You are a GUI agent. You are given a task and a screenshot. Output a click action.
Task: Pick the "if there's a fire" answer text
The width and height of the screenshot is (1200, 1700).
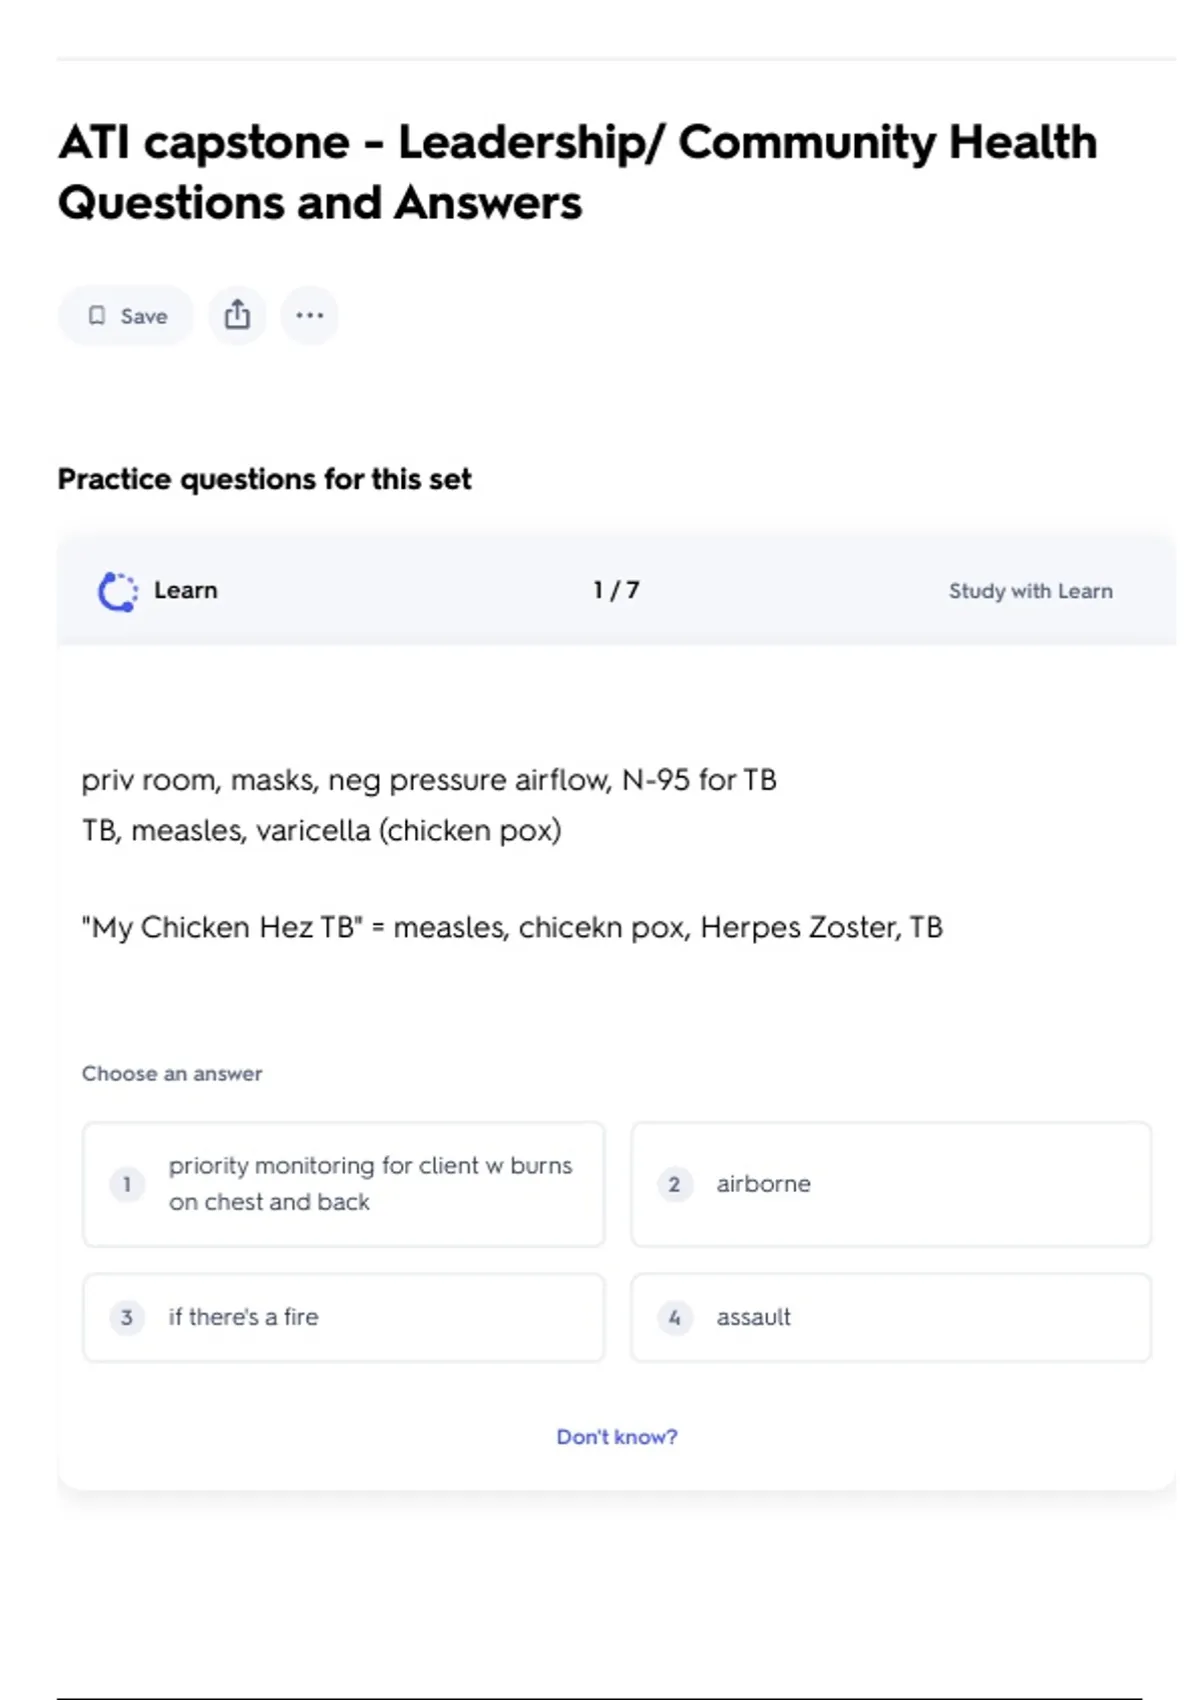click(243, 1317)
